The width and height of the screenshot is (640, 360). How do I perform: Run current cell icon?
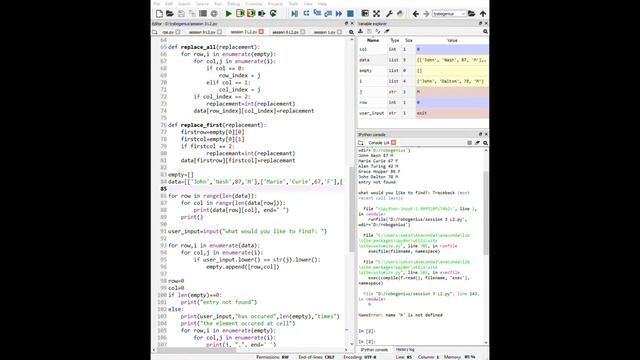coord(240,14)
